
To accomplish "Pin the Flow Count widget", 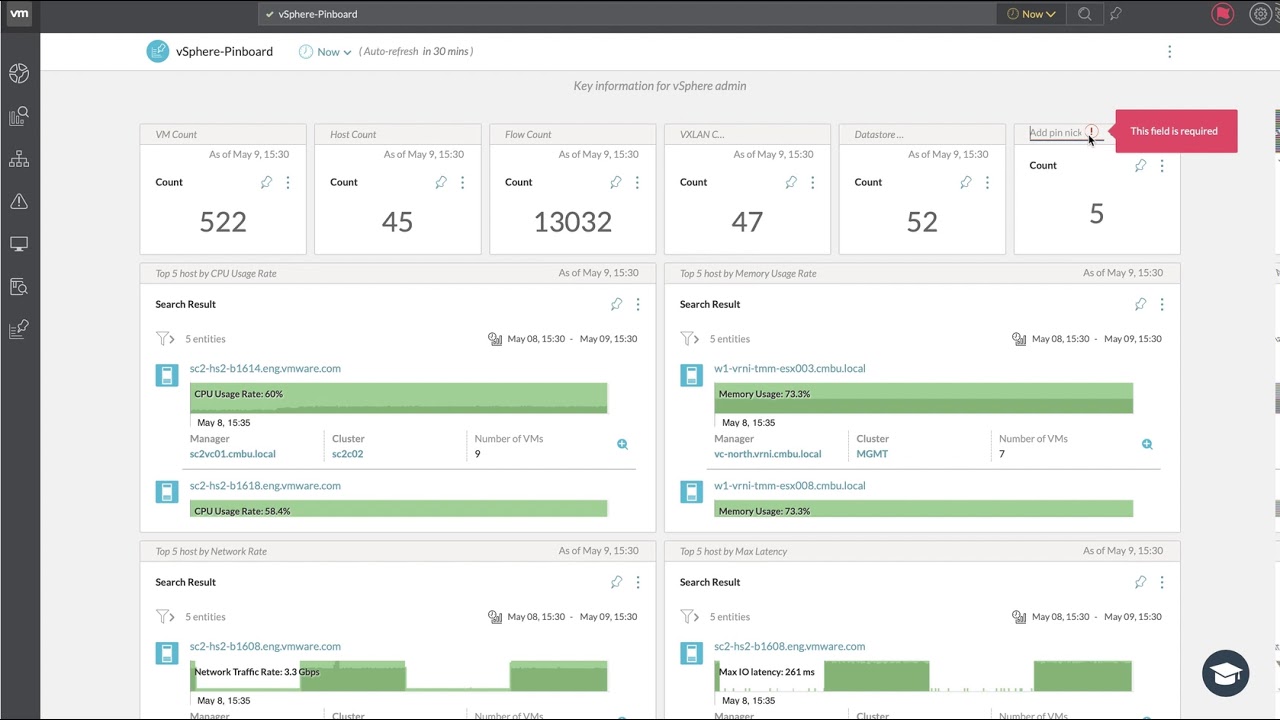I will (616, 182).
